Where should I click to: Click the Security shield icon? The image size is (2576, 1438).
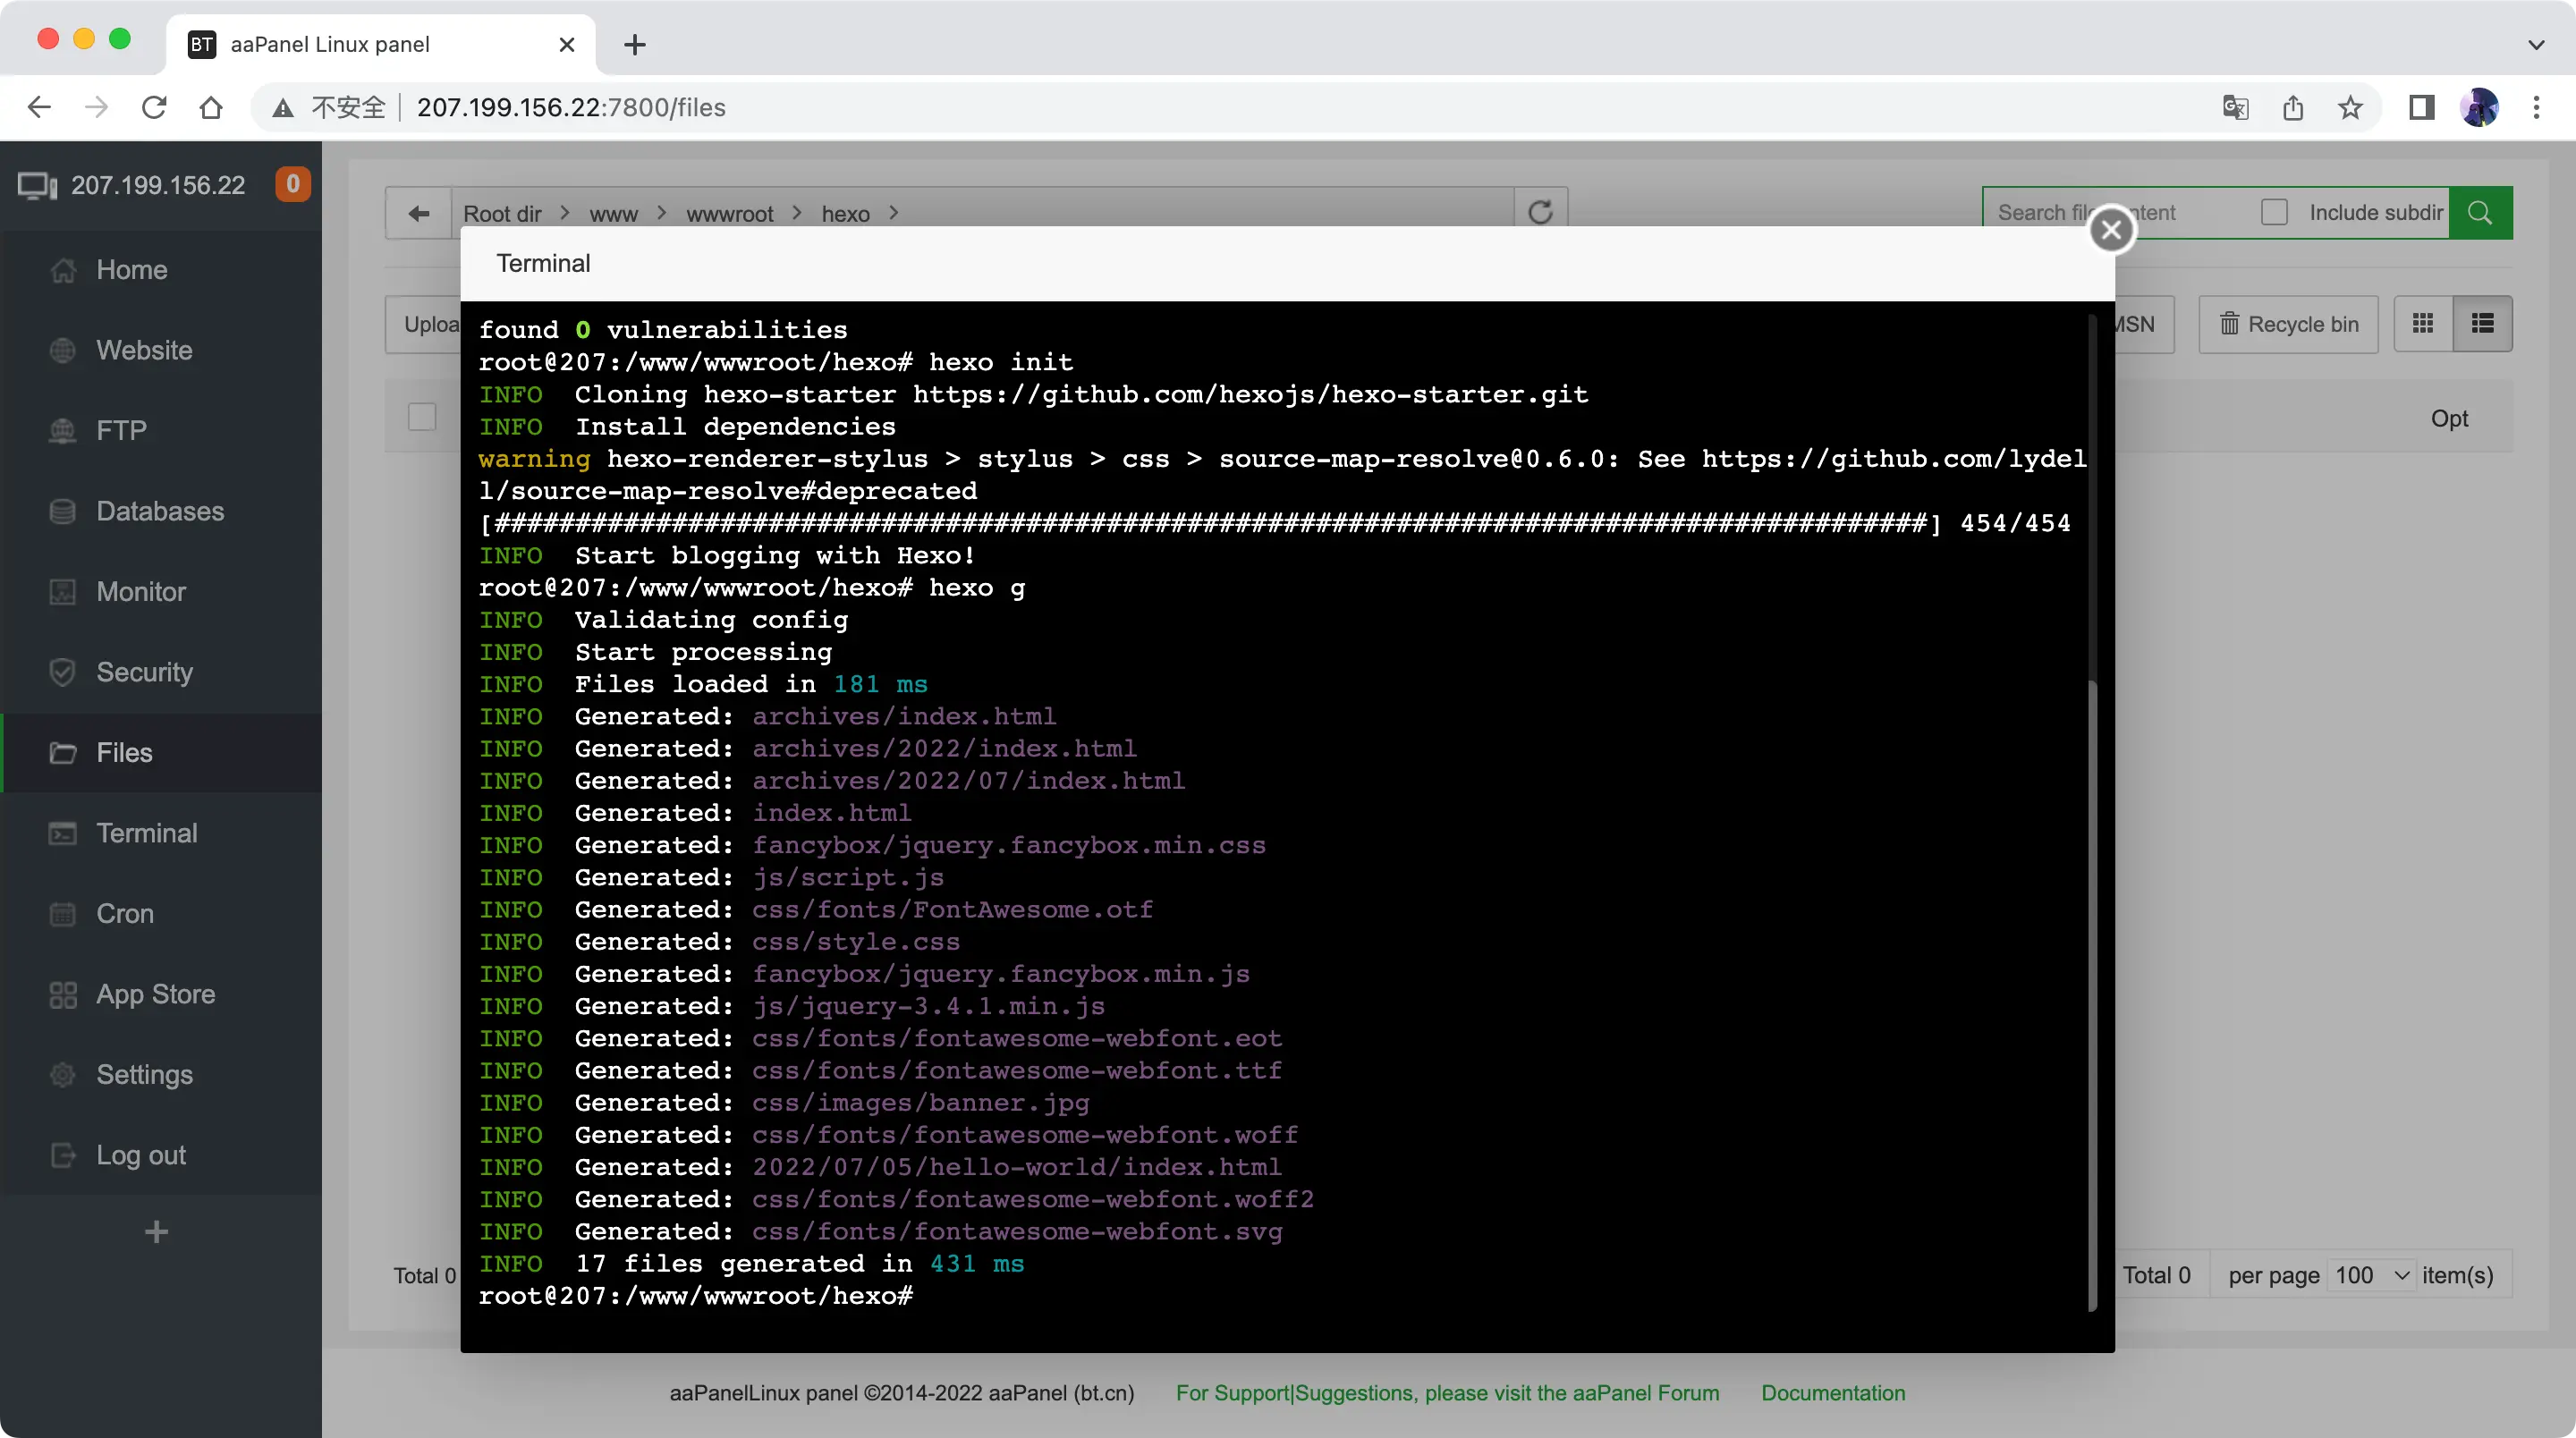[x=63, y=672]
